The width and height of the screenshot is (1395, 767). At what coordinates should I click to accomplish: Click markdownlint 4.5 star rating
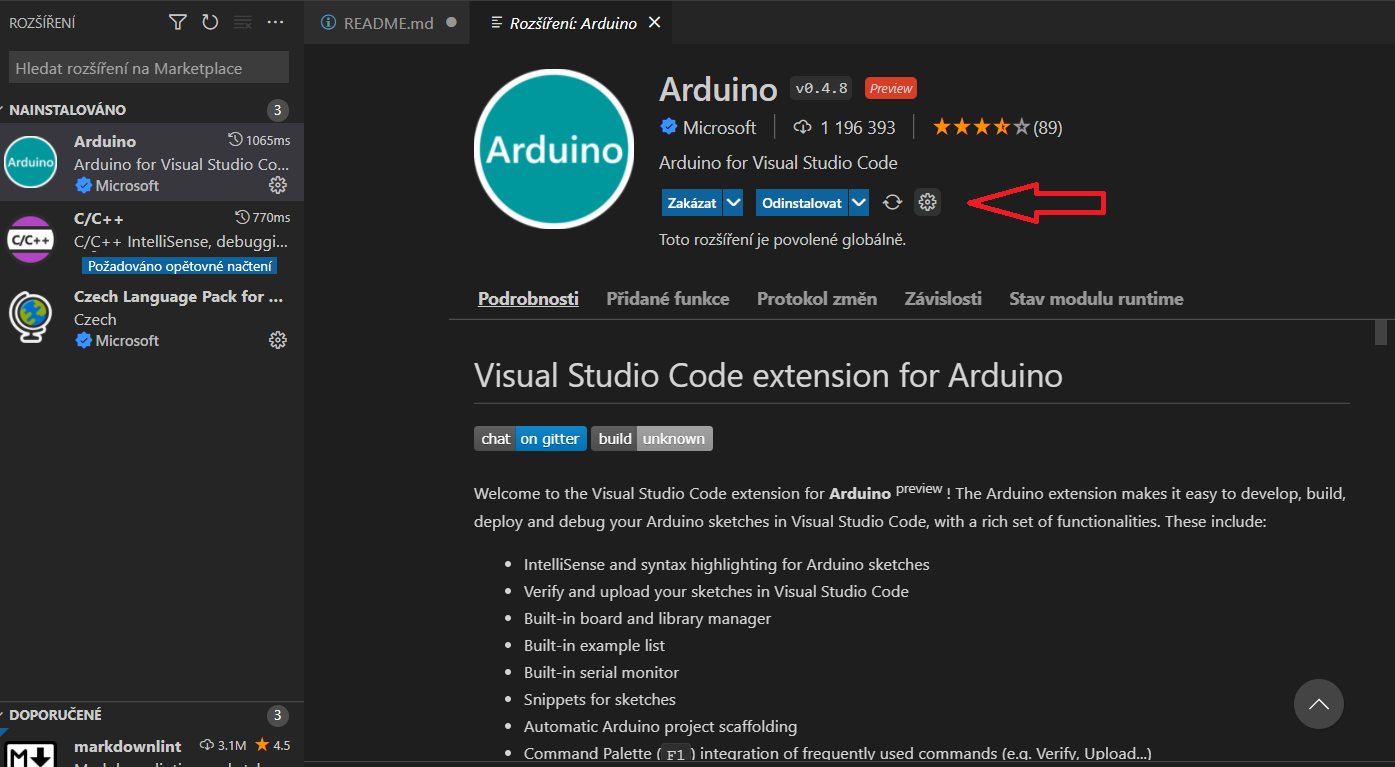pyautogui.click(x=273, y=745)
